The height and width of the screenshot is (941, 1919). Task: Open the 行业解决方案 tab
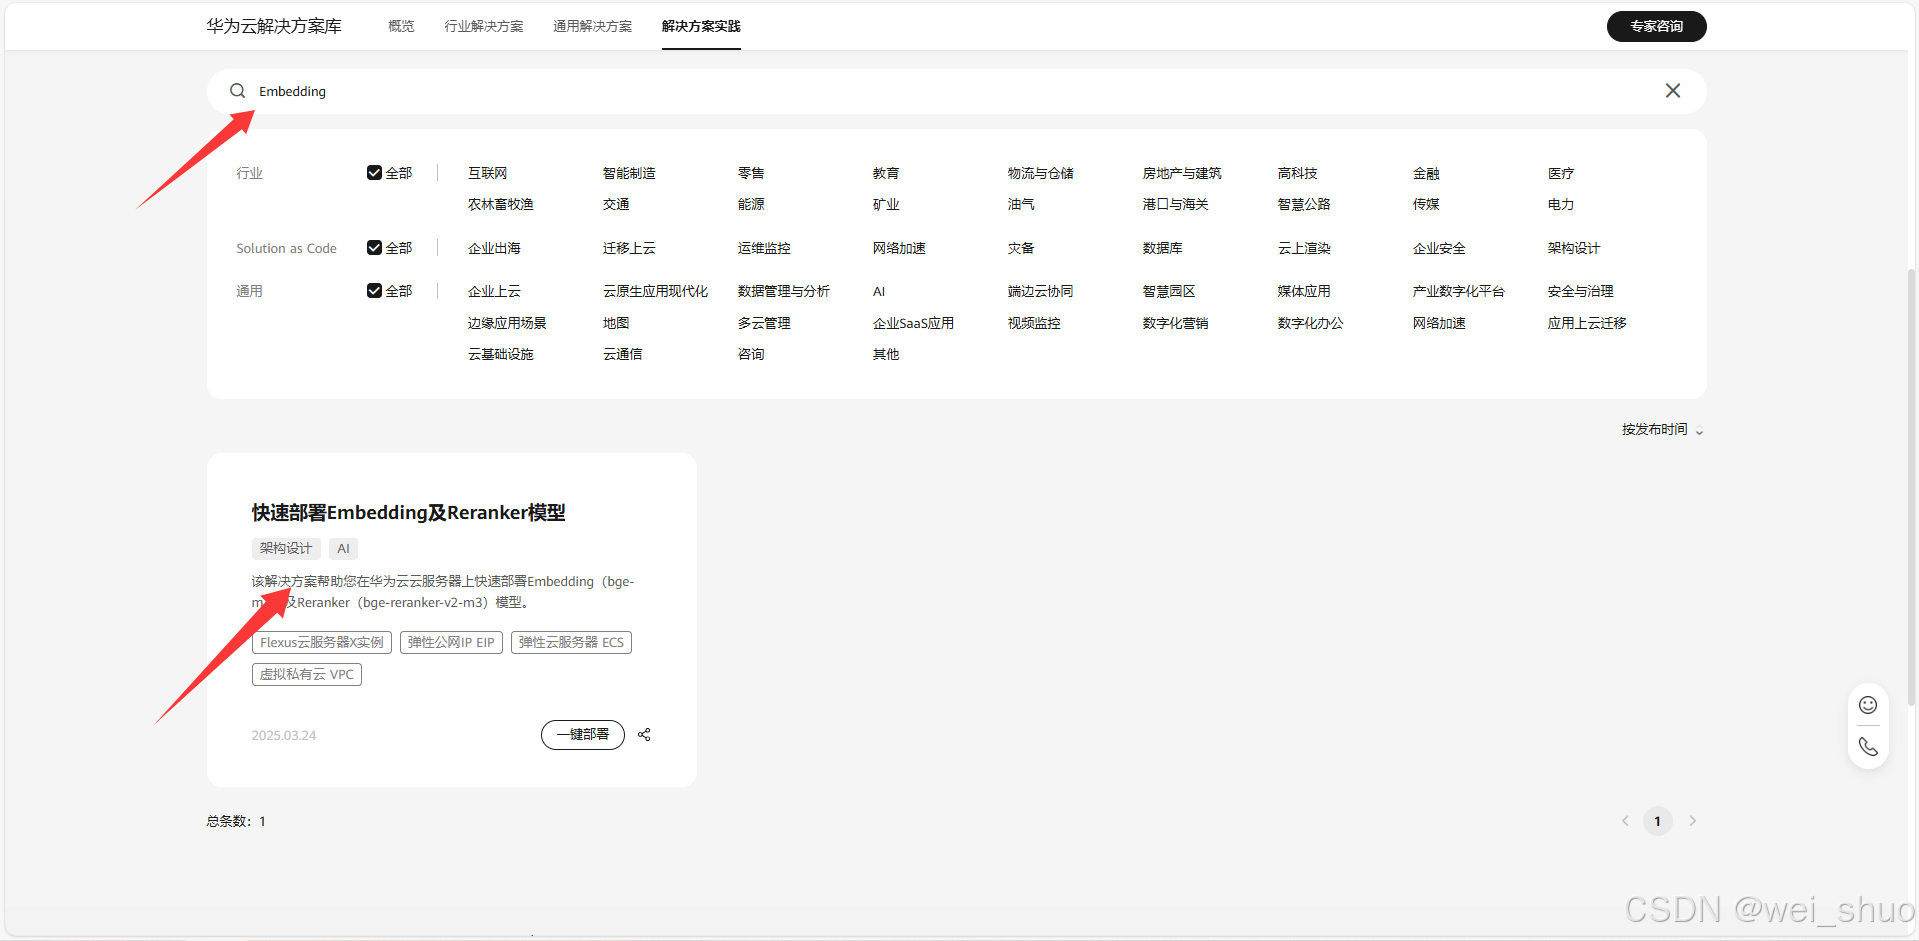tap(484, 26)
